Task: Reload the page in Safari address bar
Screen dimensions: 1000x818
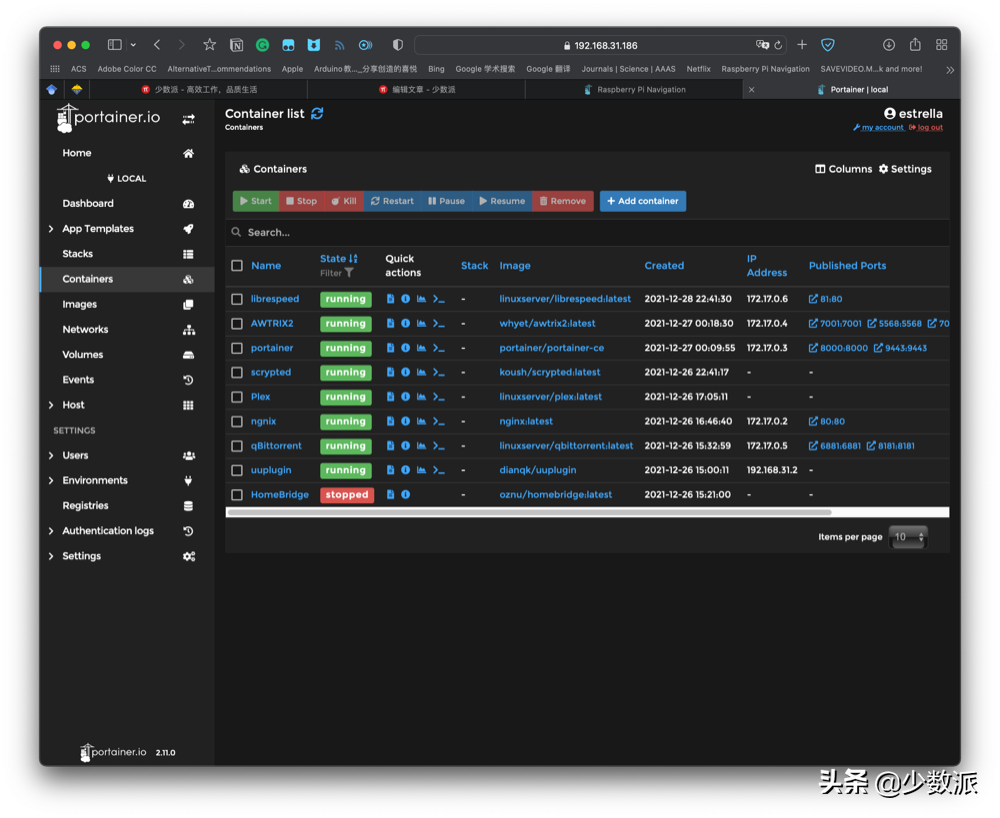Action: [x=778, y=45]
